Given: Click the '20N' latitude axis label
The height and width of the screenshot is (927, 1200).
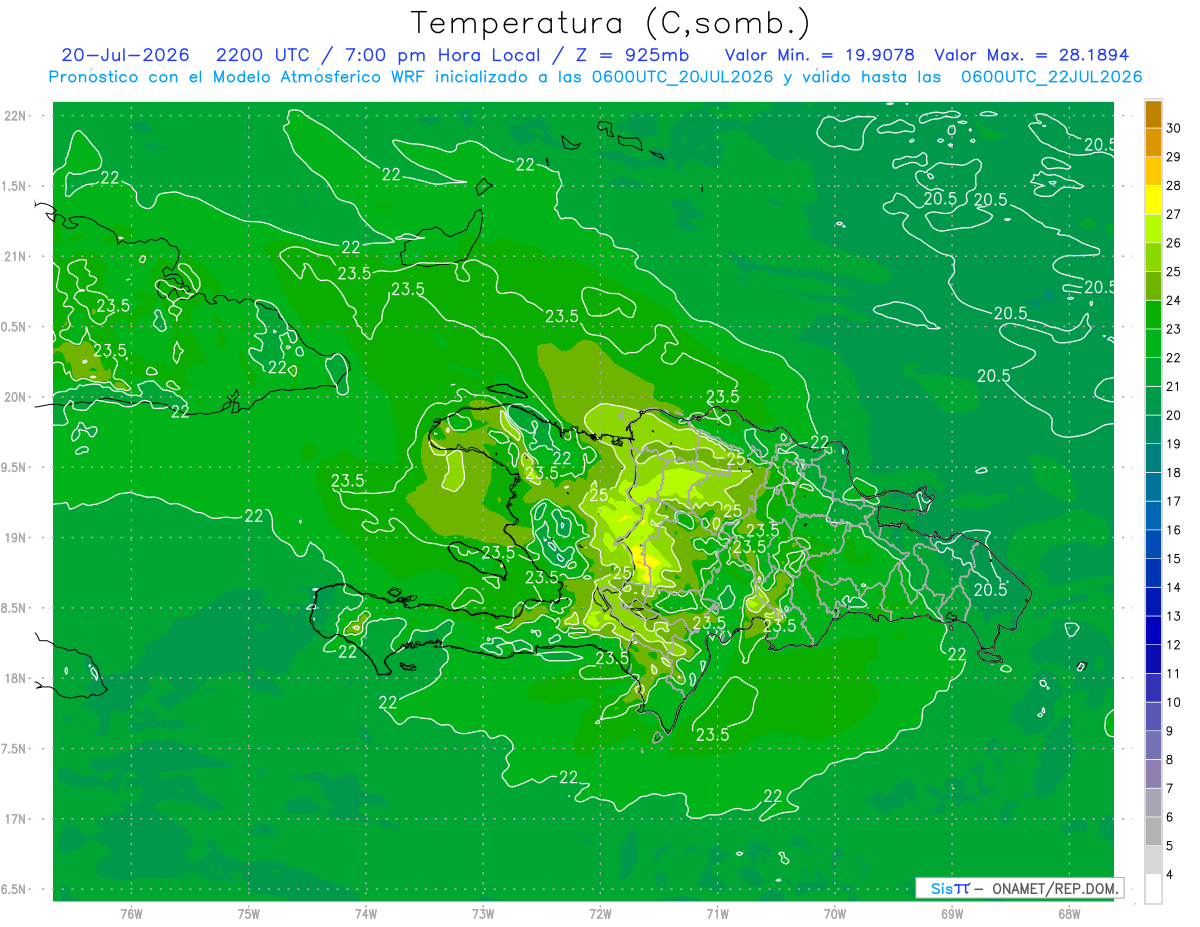Looking at the screenshot, I should coord(14,398).
